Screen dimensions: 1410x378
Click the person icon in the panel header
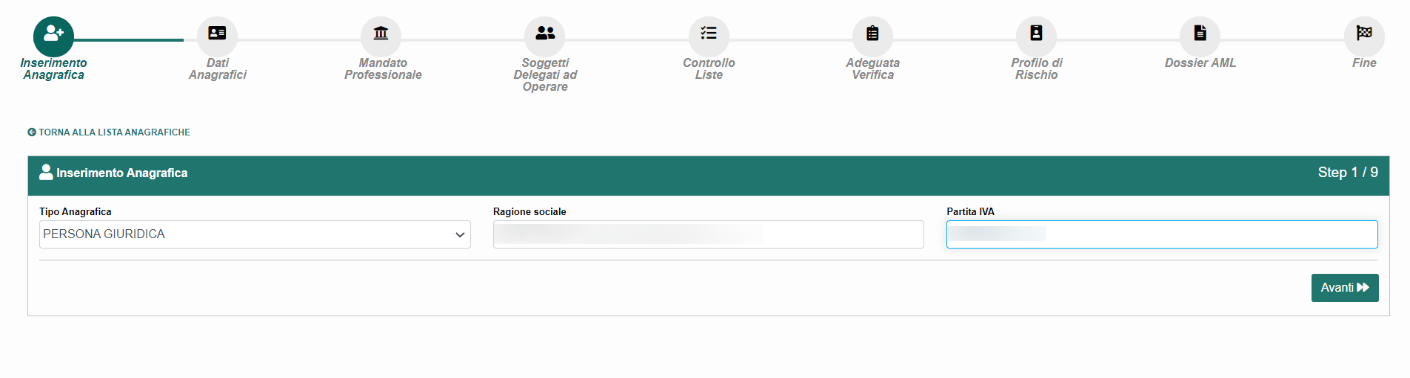(46, 172)
